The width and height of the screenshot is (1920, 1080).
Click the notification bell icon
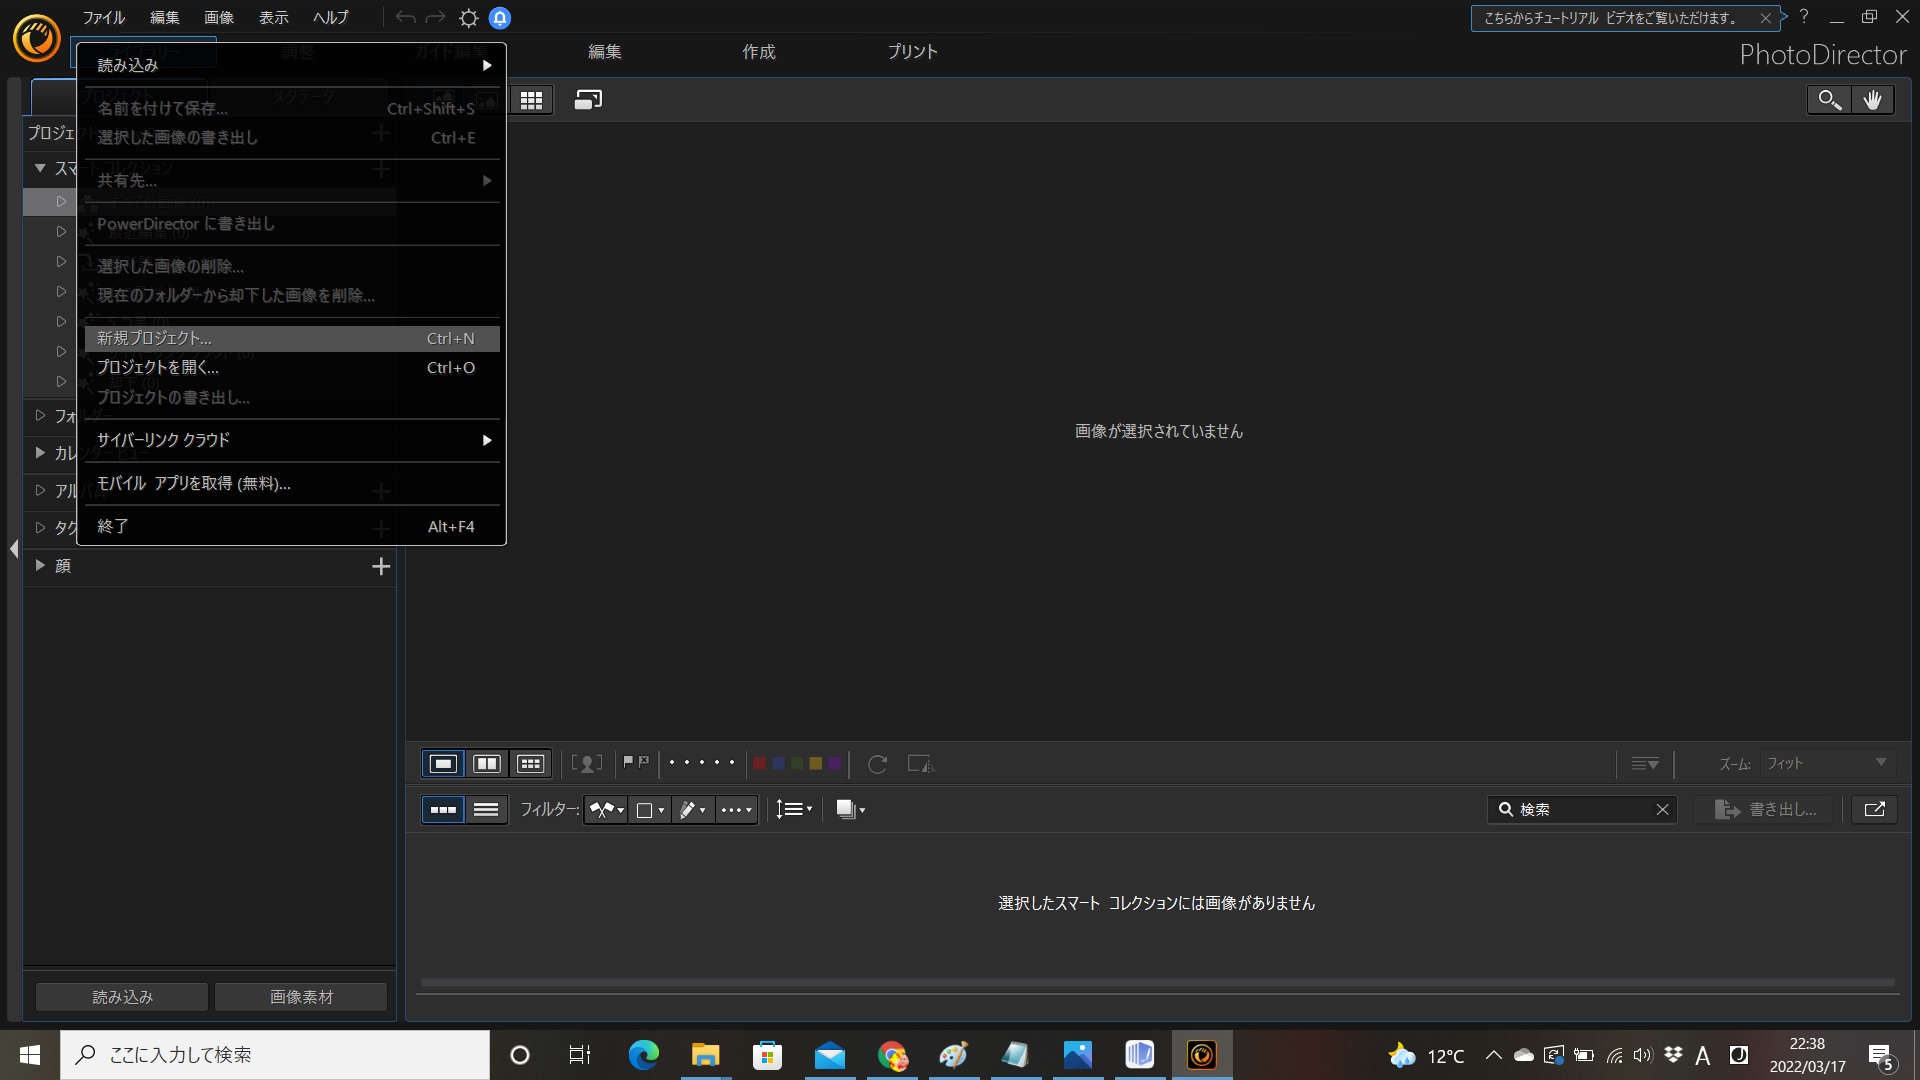coord(500,18)
